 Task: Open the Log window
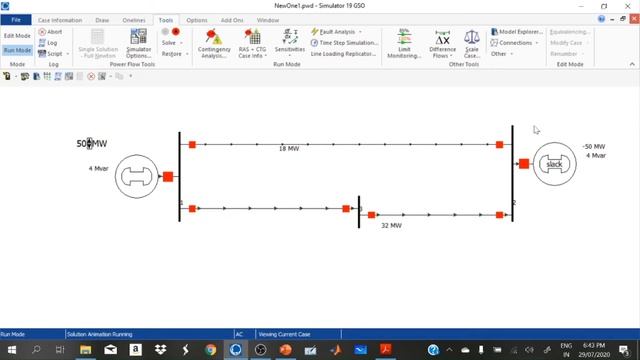point(48,43)
